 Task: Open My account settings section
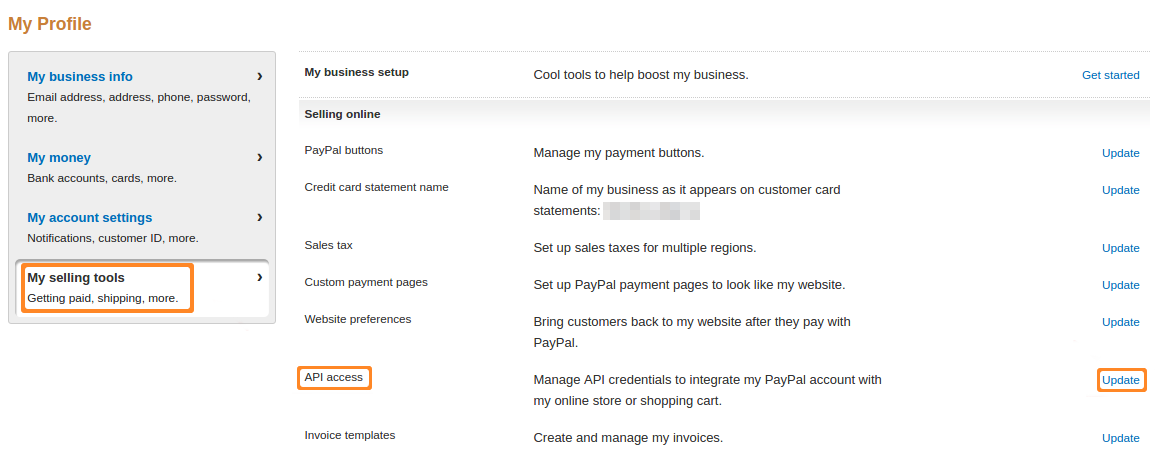(x=90, y=218)
